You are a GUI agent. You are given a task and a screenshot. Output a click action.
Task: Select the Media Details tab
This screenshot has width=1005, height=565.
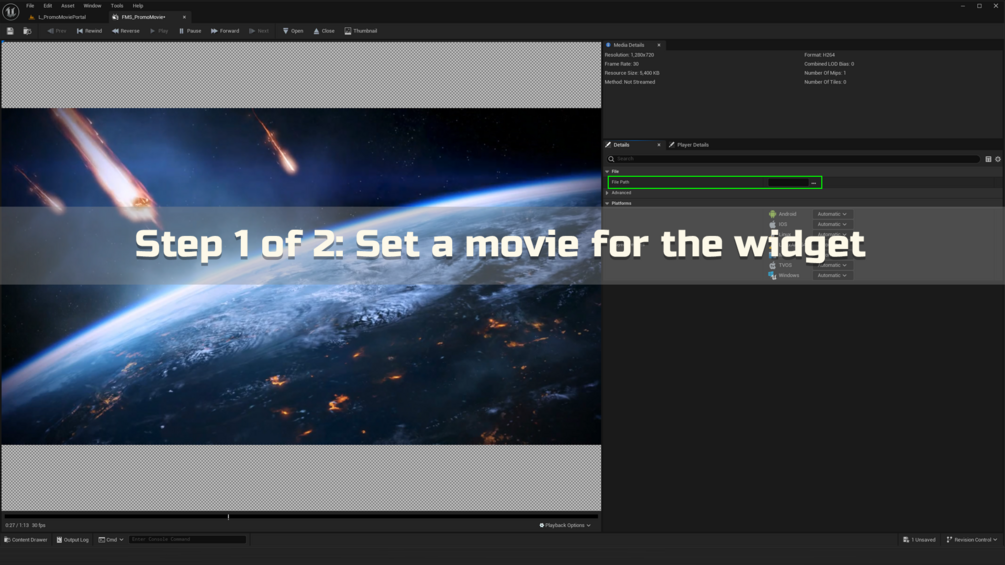click(x=628, y=45)
